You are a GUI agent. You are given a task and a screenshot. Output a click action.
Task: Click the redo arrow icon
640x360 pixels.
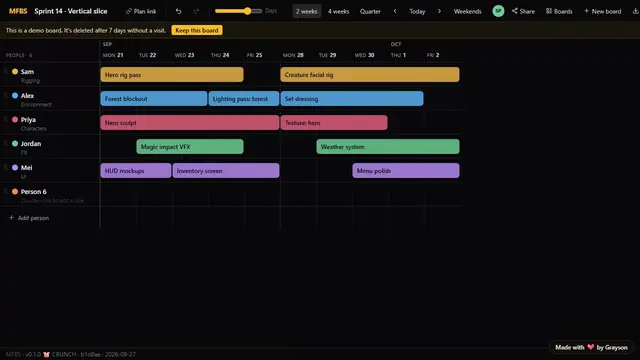[x=196, y=11]
